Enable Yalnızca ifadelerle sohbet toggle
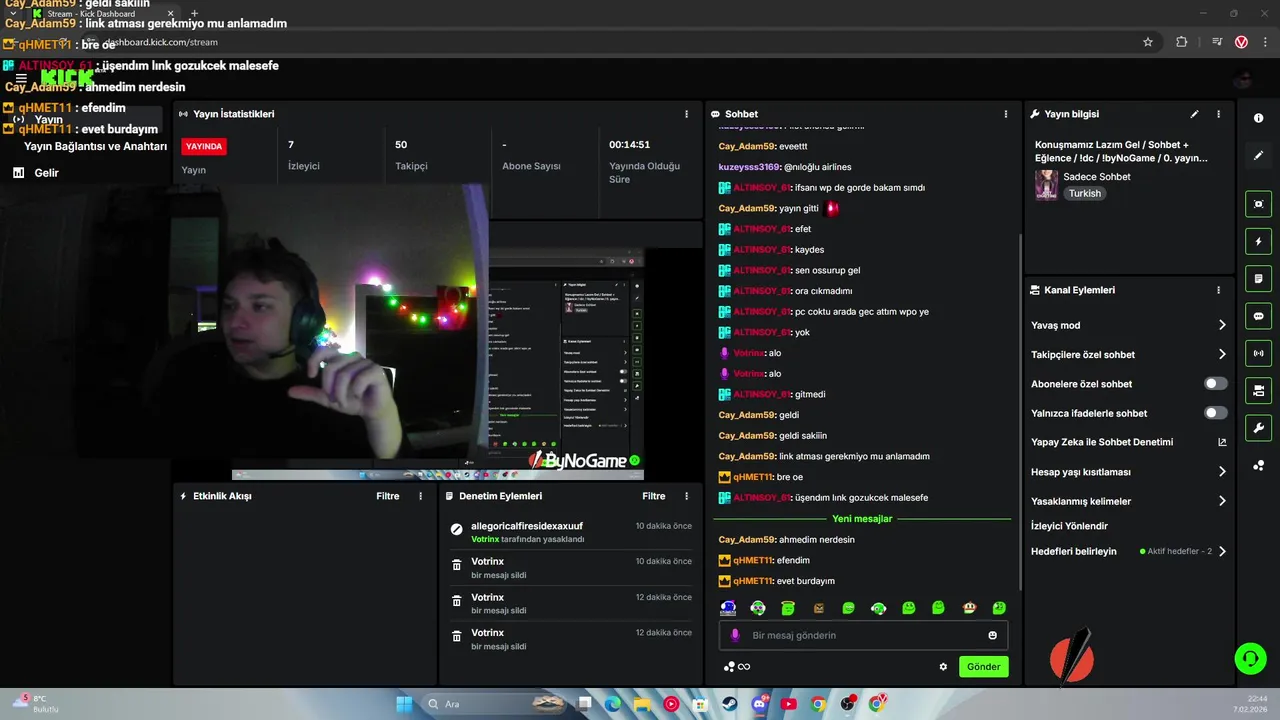 point(1215,413)
